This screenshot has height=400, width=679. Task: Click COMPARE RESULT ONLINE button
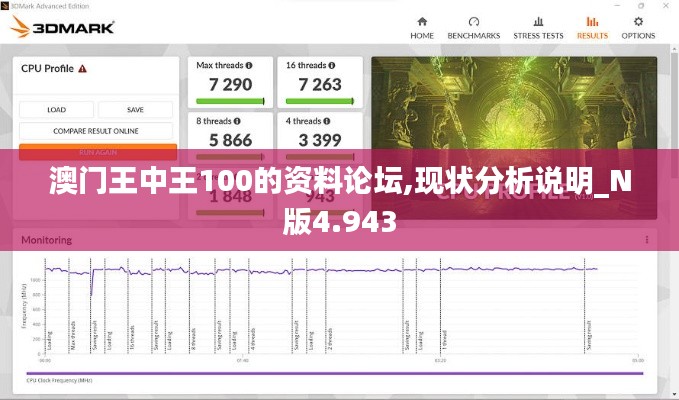(x=96, y=131)
